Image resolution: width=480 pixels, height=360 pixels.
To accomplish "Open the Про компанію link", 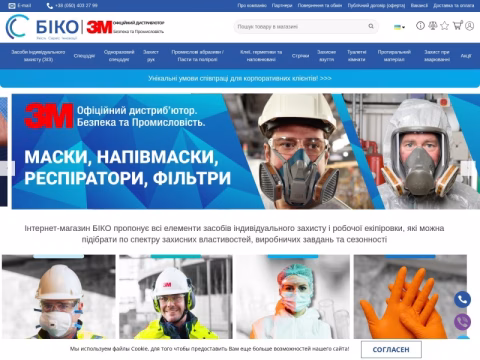I will [252, 6].
